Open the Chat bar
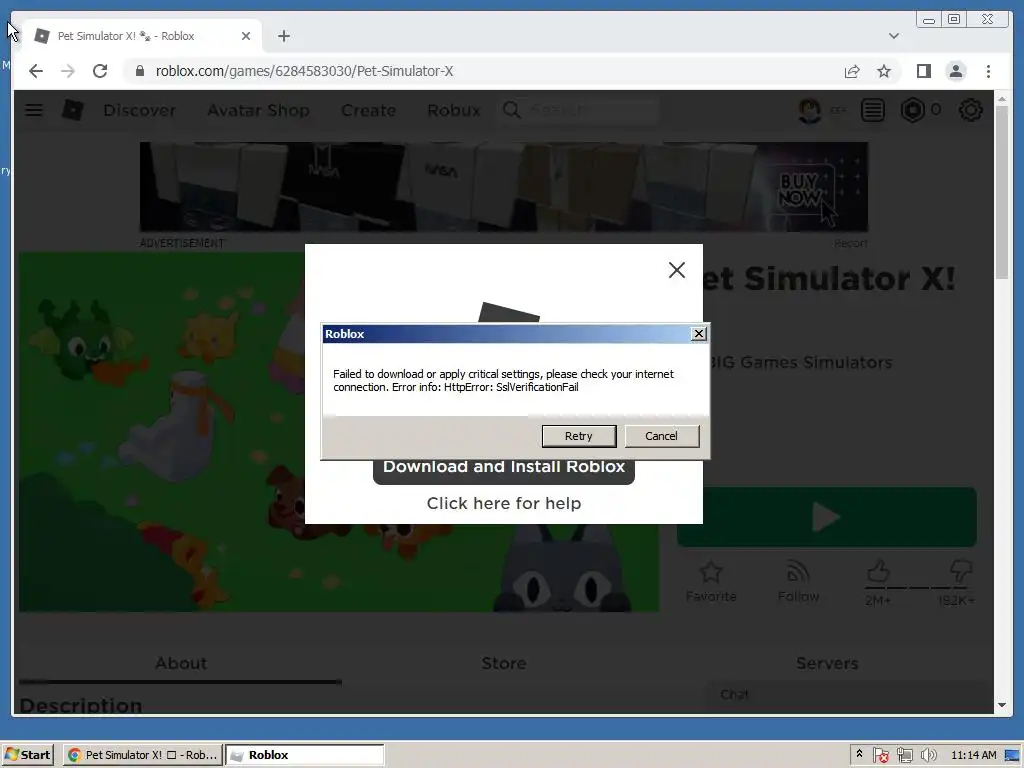Viewport: 1024px width, 768px height. pos(848,695)
